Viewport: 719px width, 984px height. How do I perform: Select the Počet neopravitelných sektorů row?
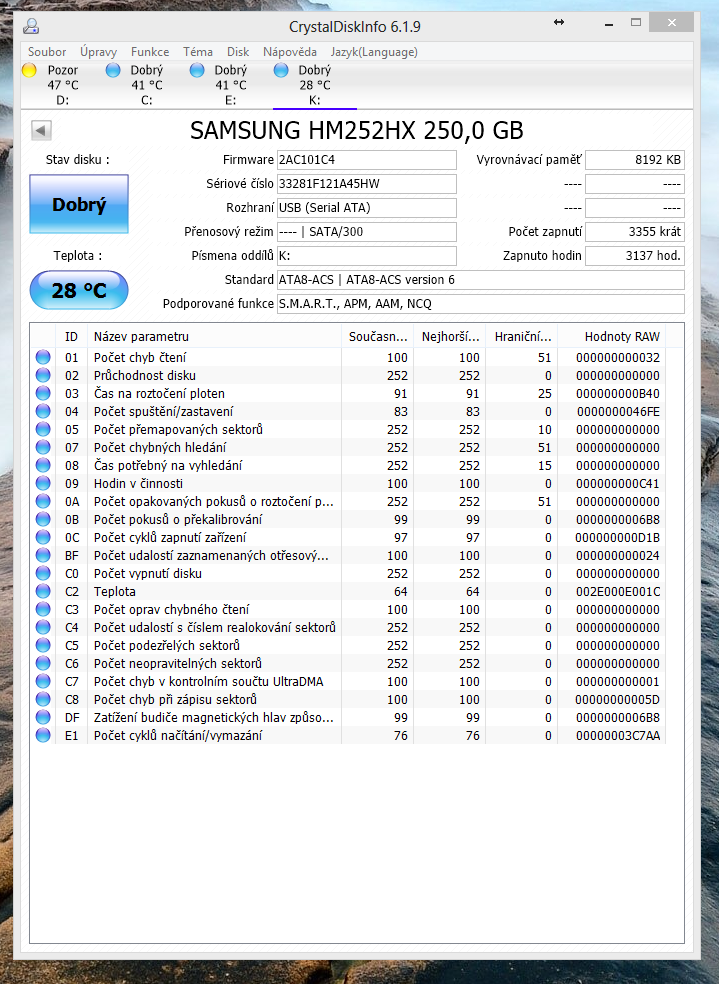point(348,663)
